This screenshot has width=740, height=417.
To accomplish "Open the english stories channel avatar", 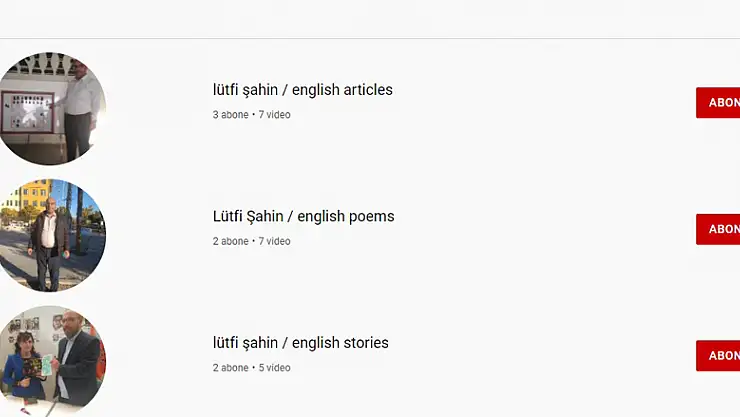I will (x=50, y=360).
